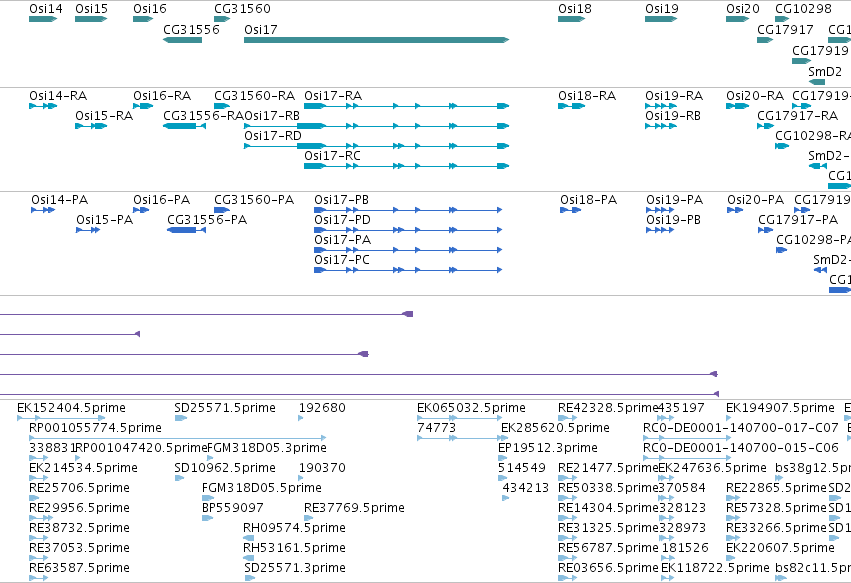Select the Osi19-RA transcript label

point(674,96)
